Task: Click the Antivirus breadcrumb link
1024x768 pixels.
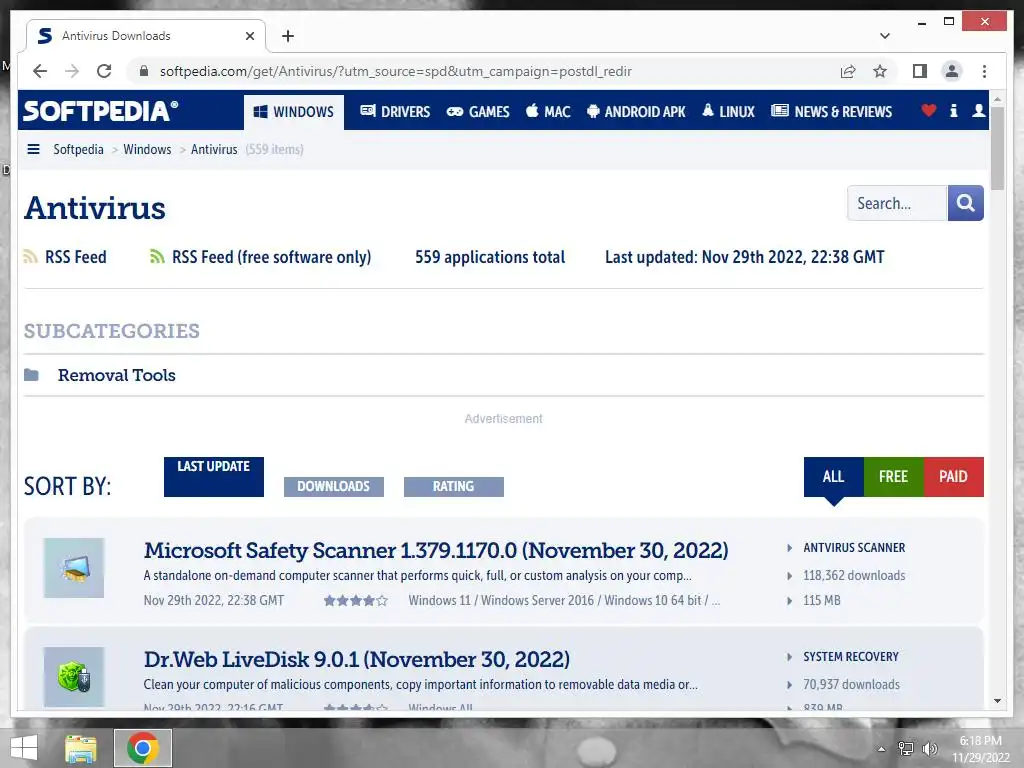Action: (x=214, y=150)
